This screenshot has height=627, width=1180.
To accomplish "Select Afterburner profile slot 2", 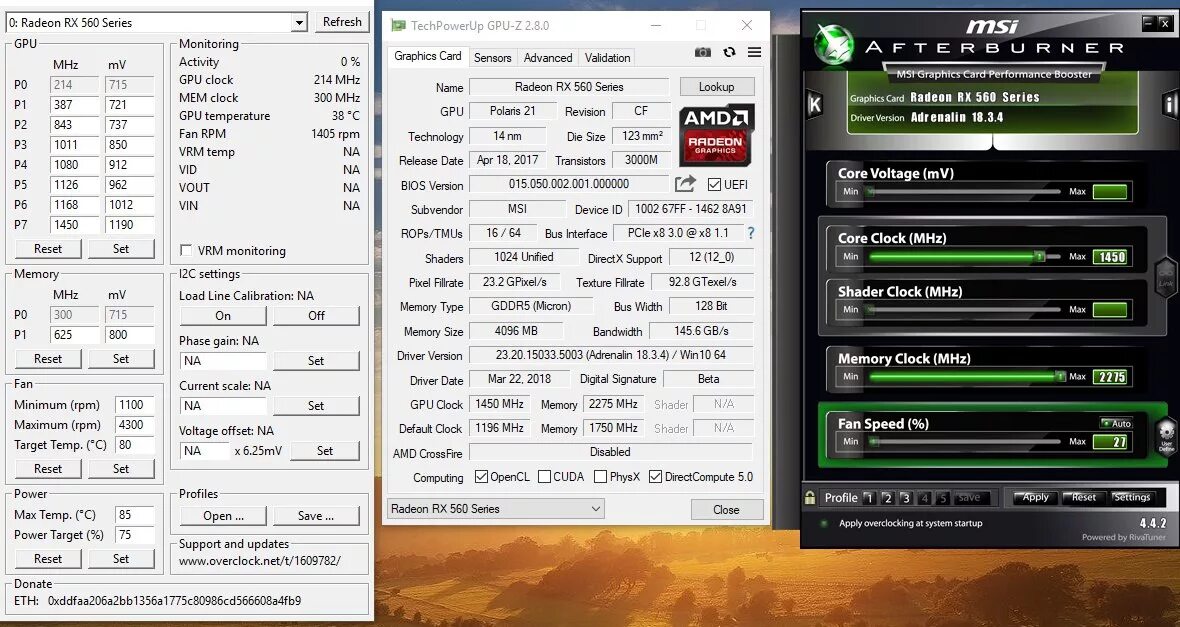I will click(887, 498).
